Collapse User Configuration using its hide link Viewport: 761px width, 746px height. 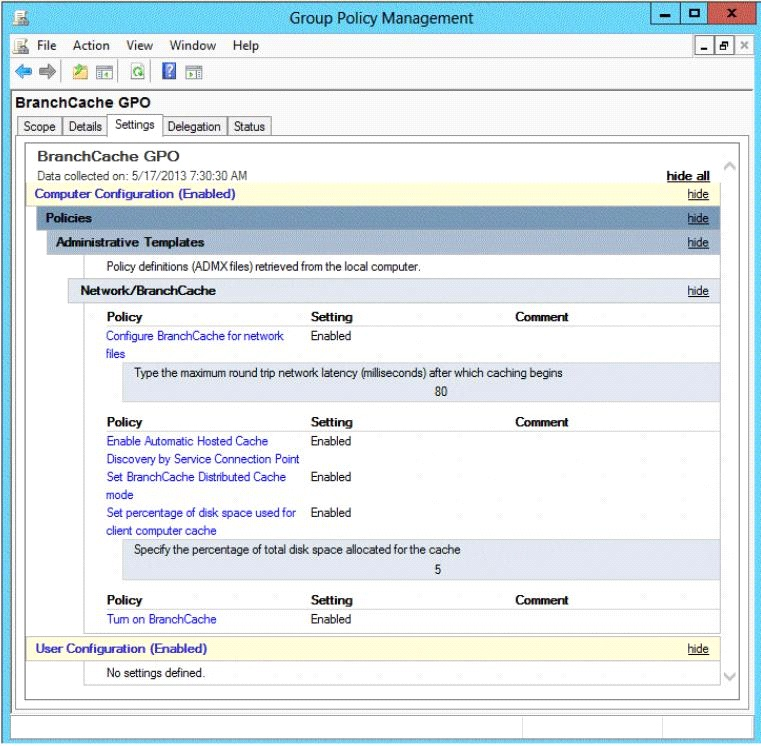click(x=698, y=649)
